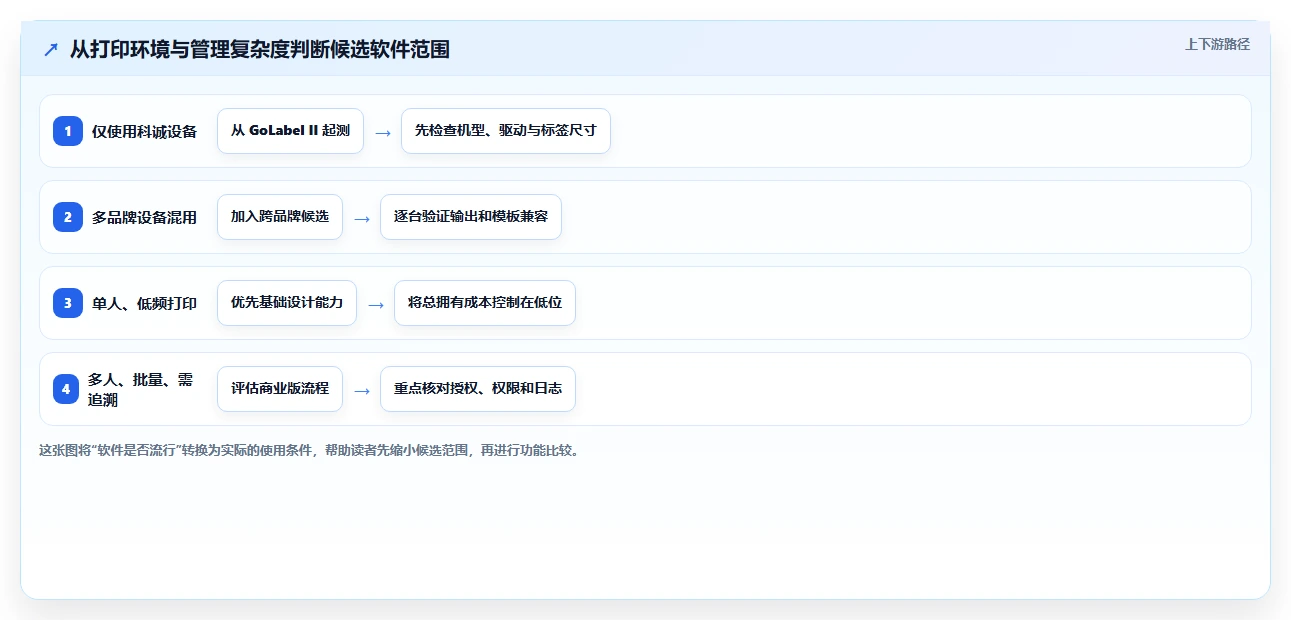Click the 评估商业版流程 box
The height and width of the screenshot is (620, 1291).
coord(280,389)
